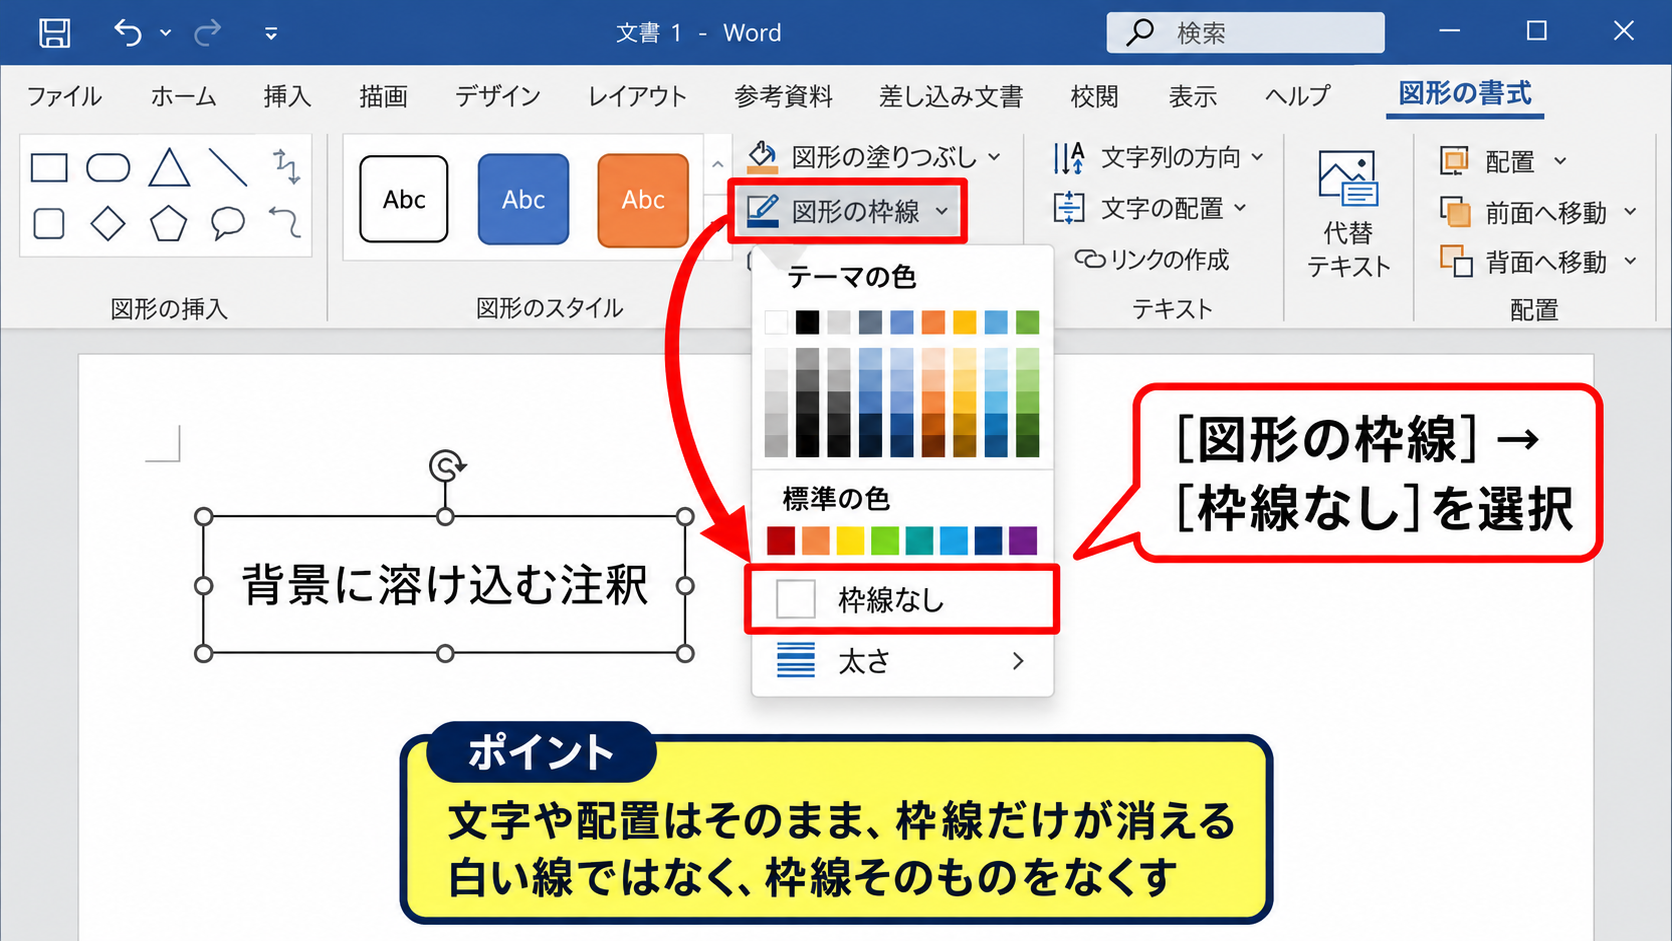Viewport: 1672px width, 941px height.
Task: Select the curved connector arrow shape
Action: pyautogui.click(x=285, y=222)
